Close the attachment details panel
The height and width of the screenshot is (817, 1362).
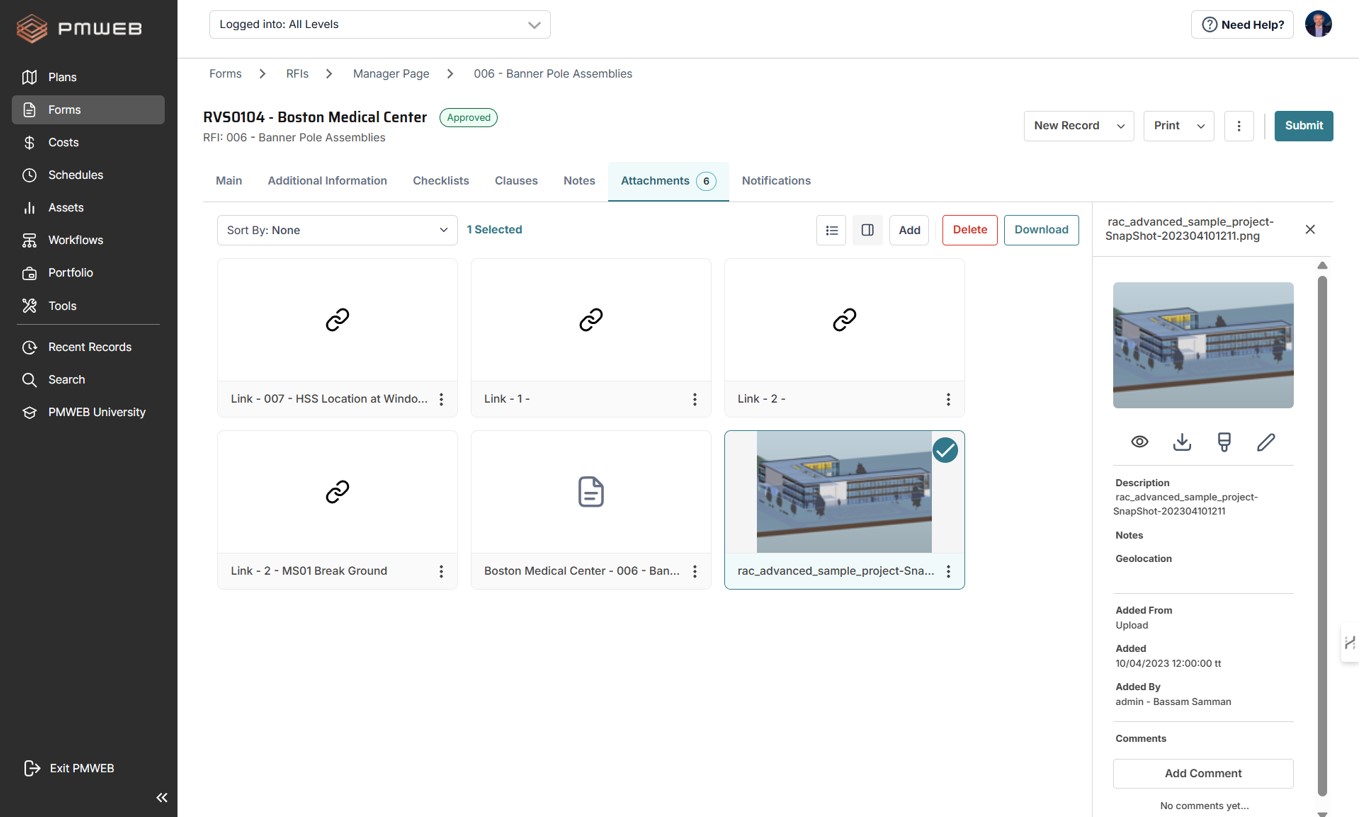tap(1310, 230)
